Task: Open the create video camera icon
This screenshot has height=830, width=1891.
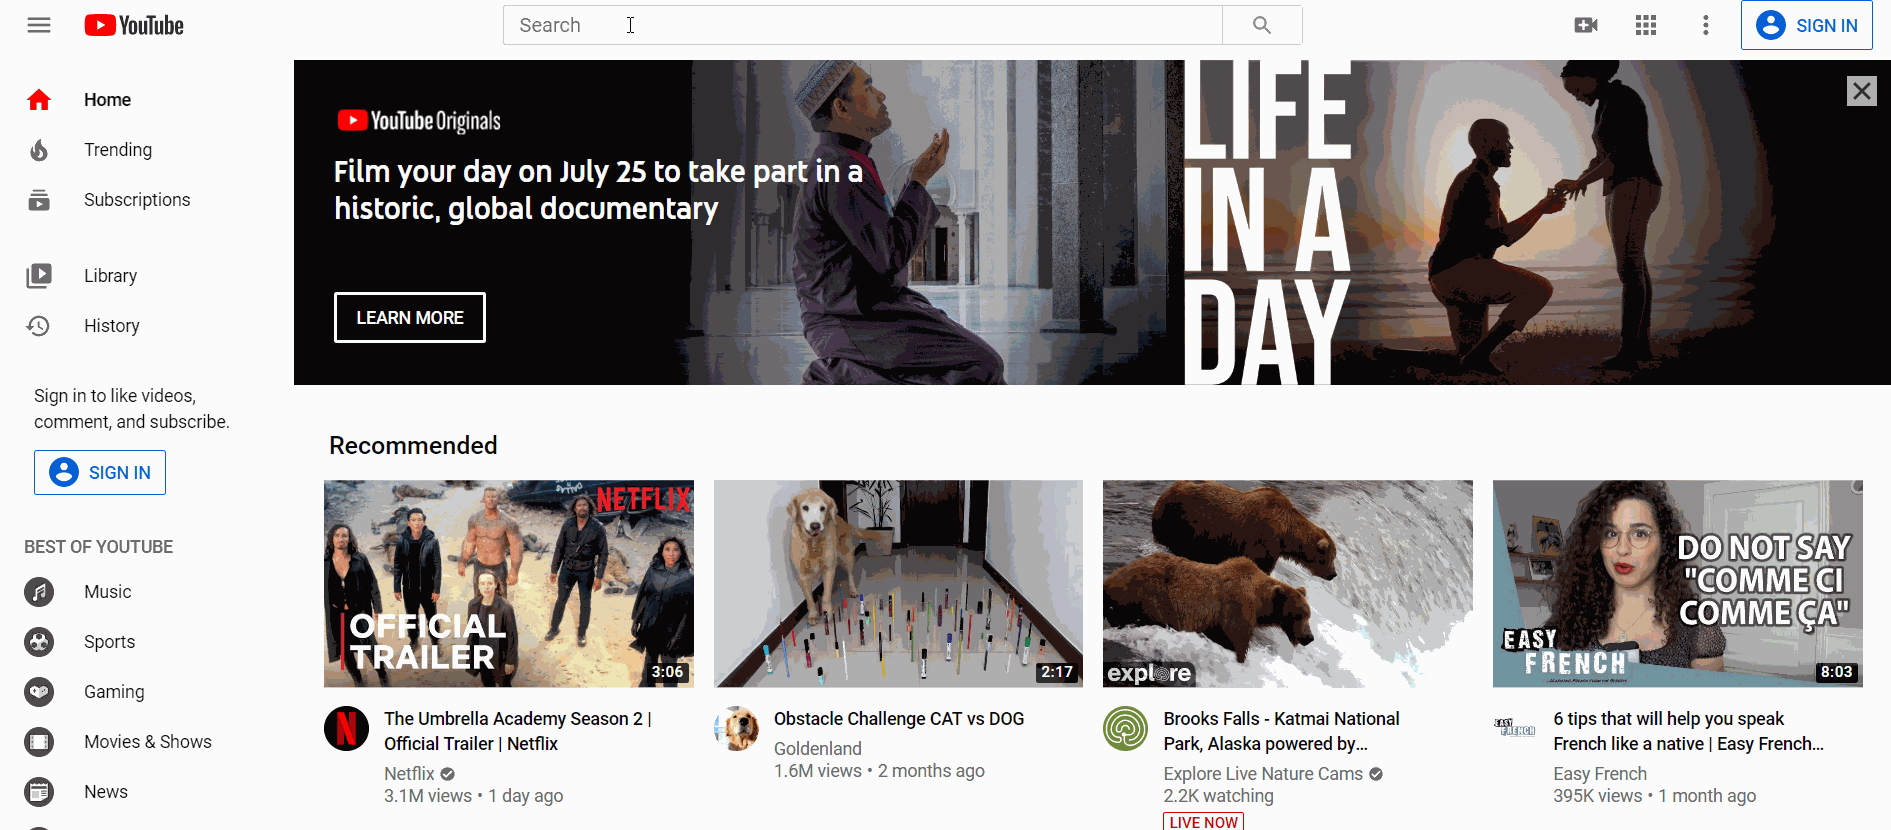Action: (1586, 25)
